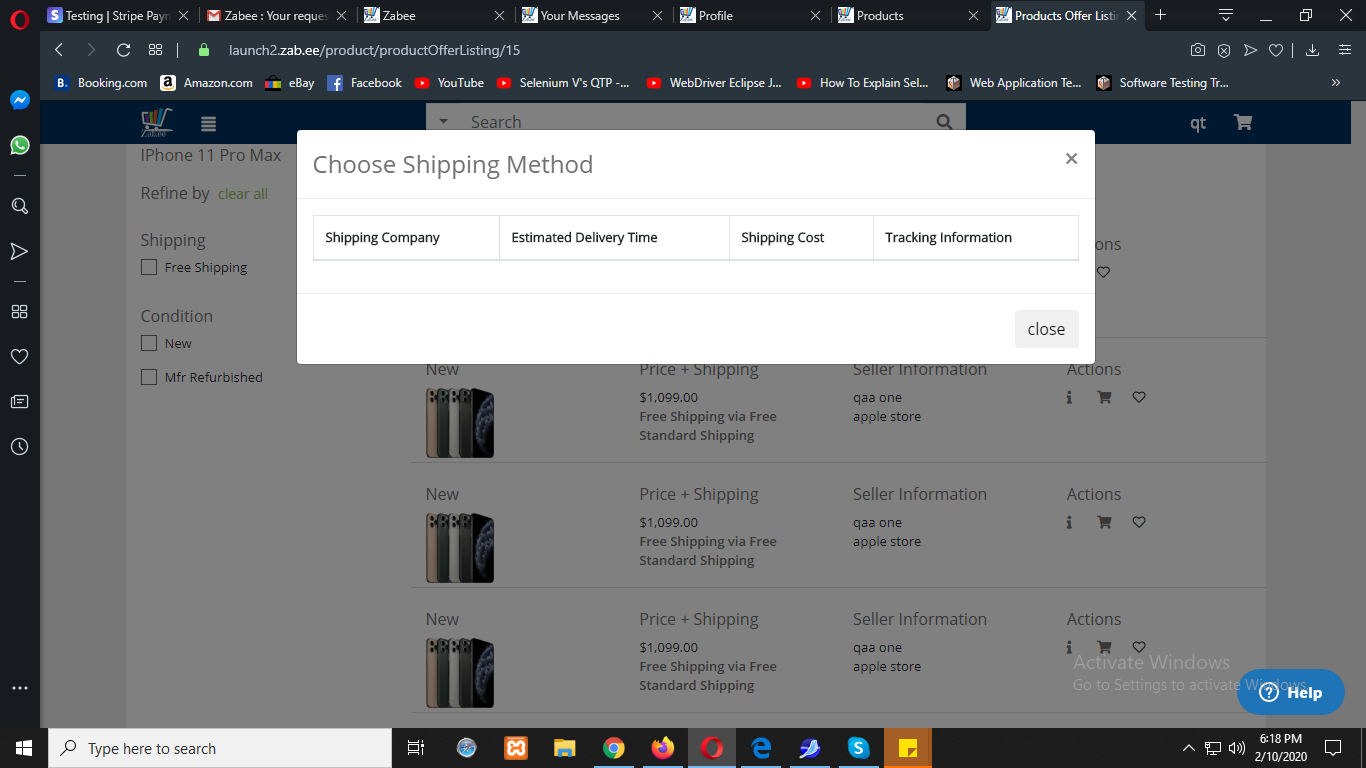Expand the bookmarks bar overflow chevron
The image size is (1366, 768).
1336,83
